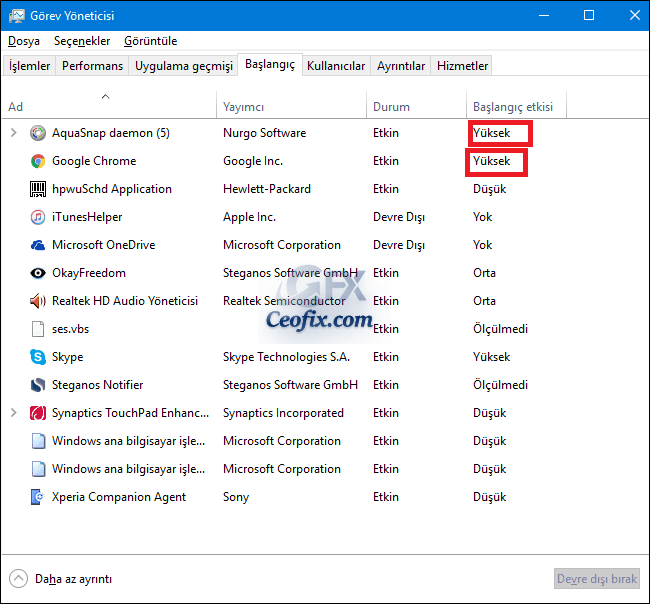Click Realtek Semiconductor publisher cell
This screenshot has width=650, height=604.
click(x=284, y=301)
